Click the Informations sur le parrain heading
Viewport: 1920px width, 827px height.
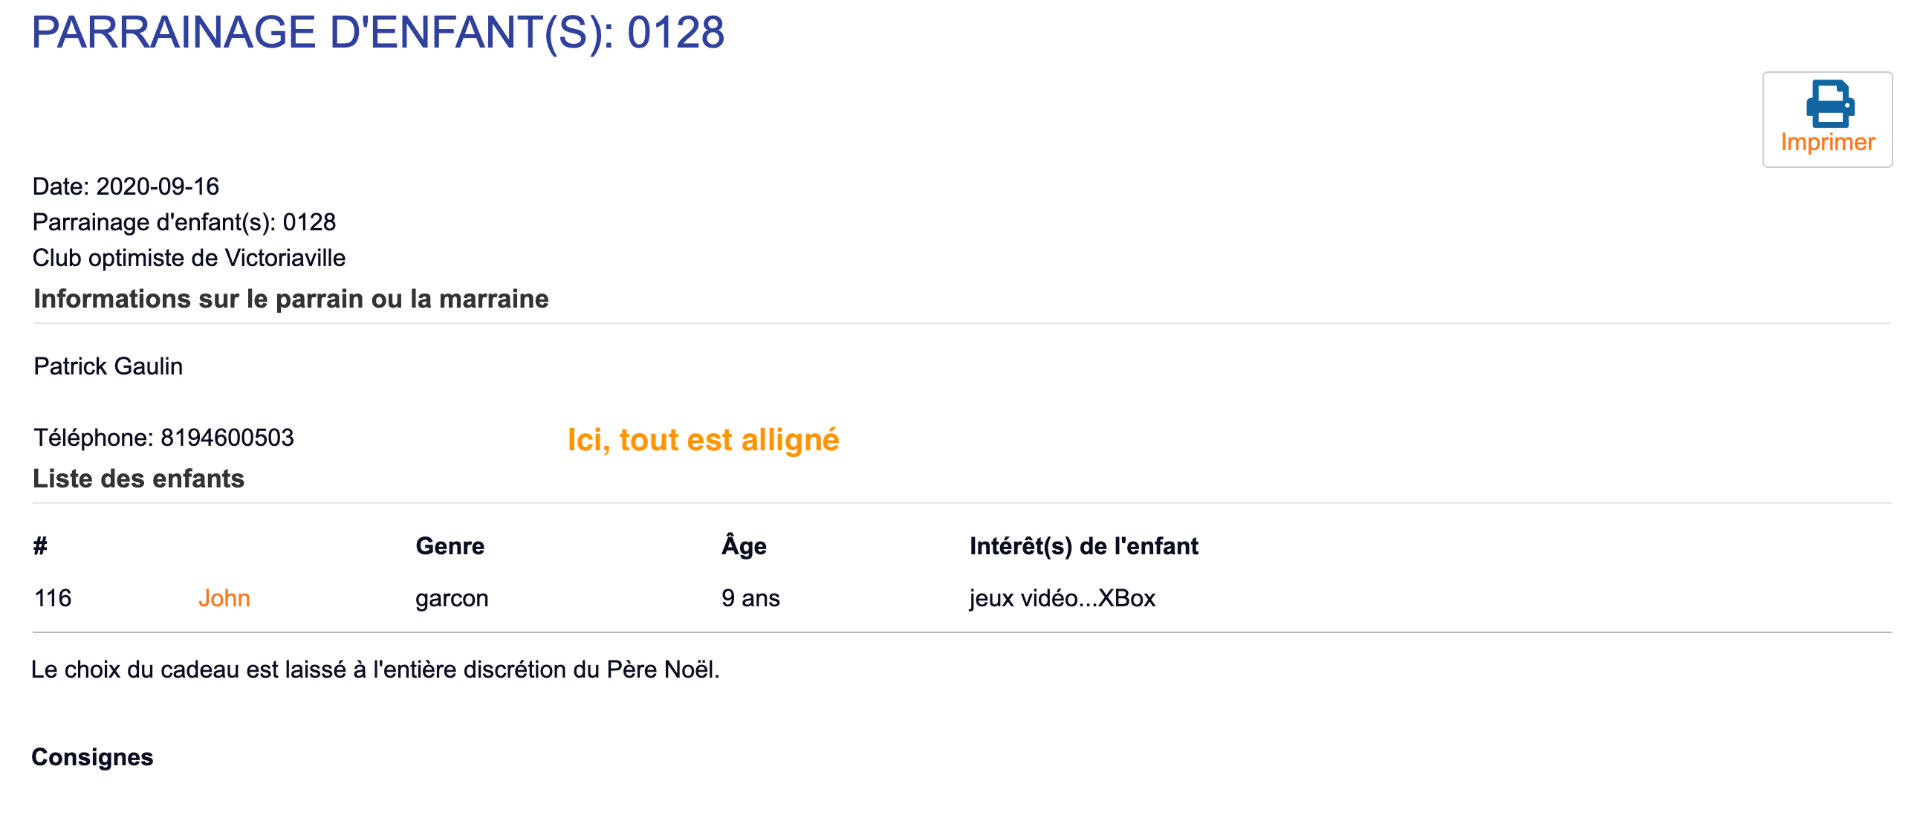coord(291,299)
